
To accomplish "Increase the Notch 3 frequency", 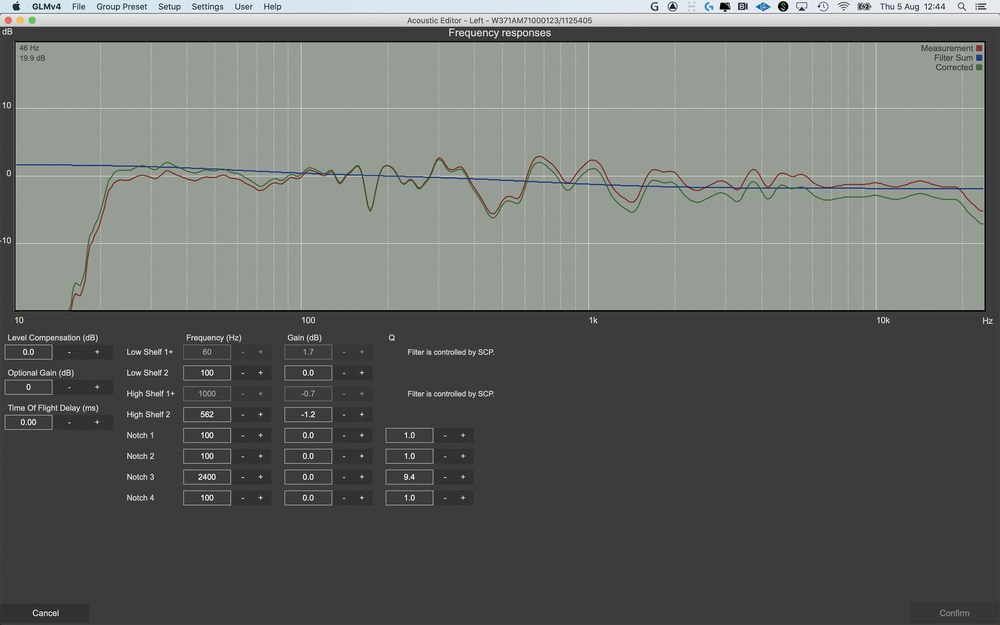I will click(x=260, y=477).
